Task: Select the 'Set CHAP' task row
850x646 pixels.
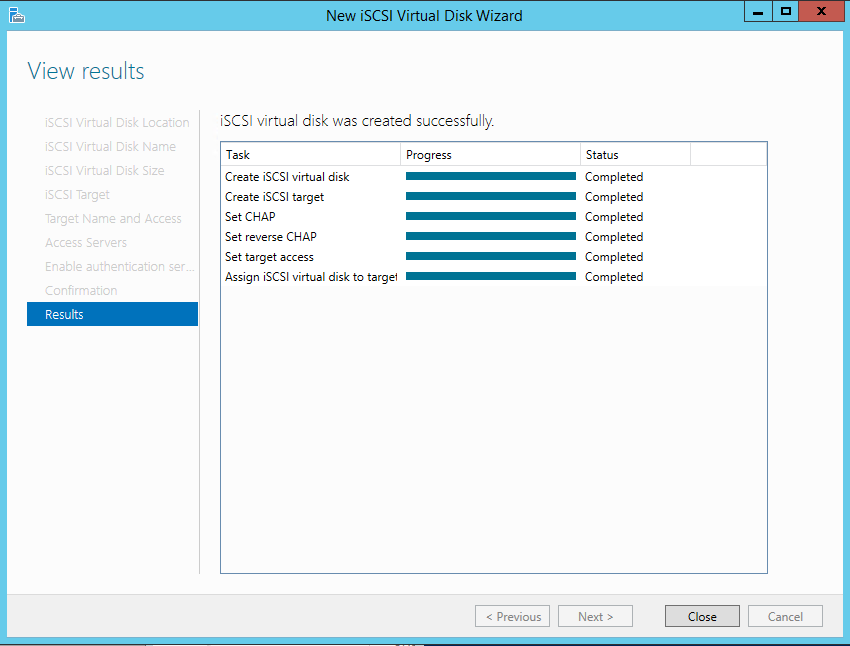Action: pos(494,217)
